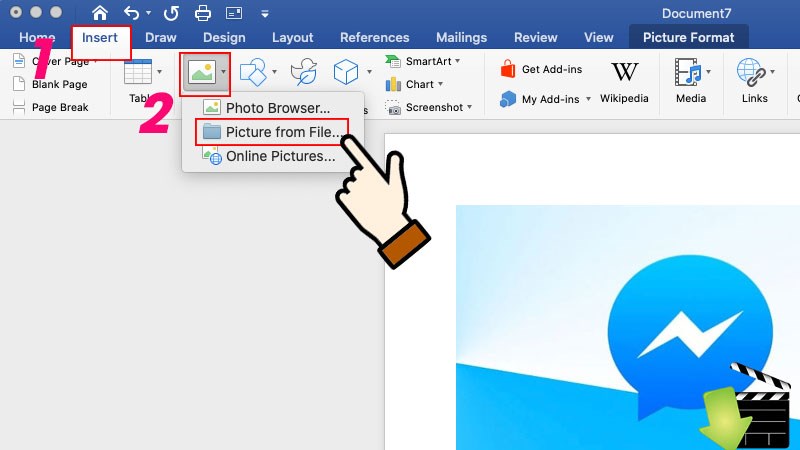Click the page view icon in title bar
This screenshot has height=450, width=800.
click(234, 13)
